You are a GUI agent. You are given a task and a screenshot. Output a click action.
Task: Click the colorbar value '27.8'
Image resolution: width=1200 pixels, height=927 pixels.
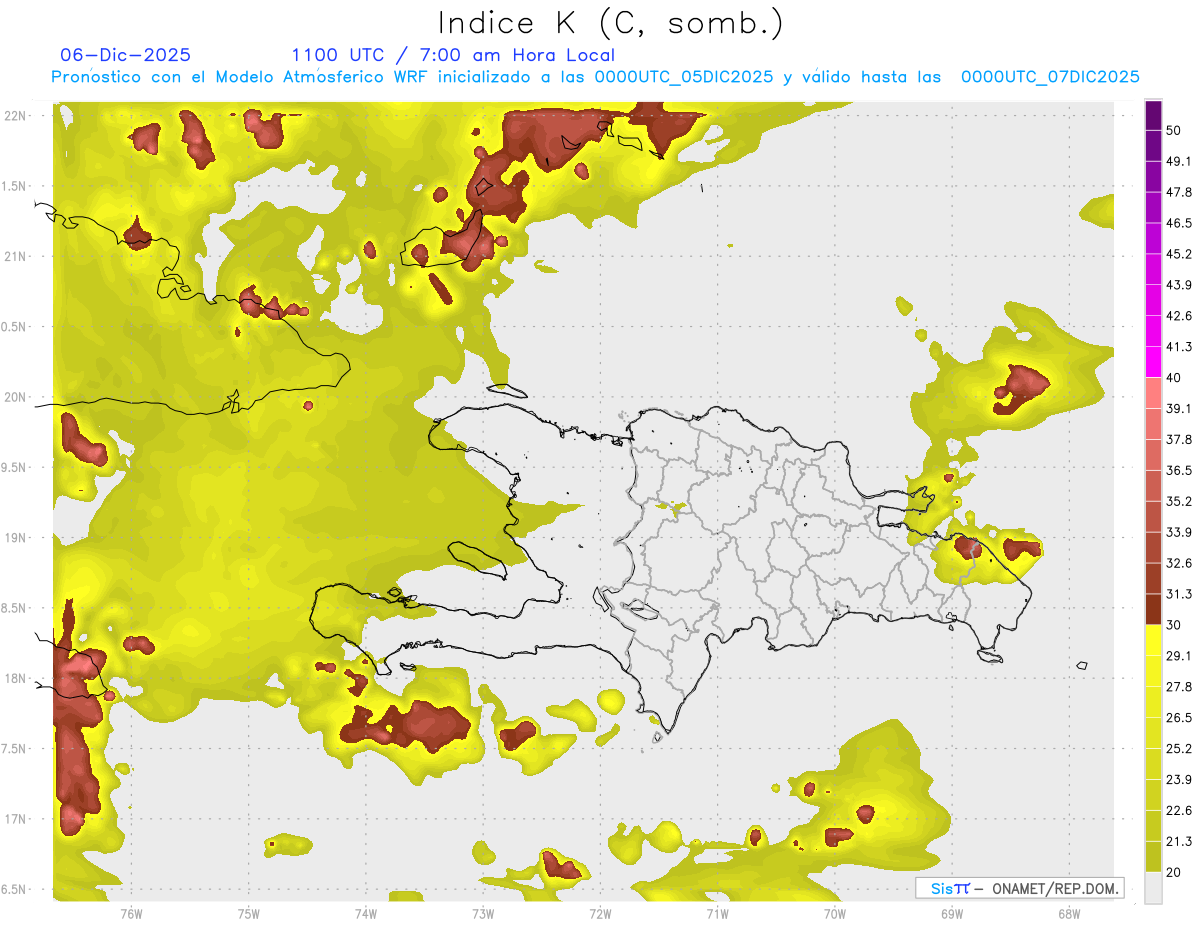[x=1179, y=687]
